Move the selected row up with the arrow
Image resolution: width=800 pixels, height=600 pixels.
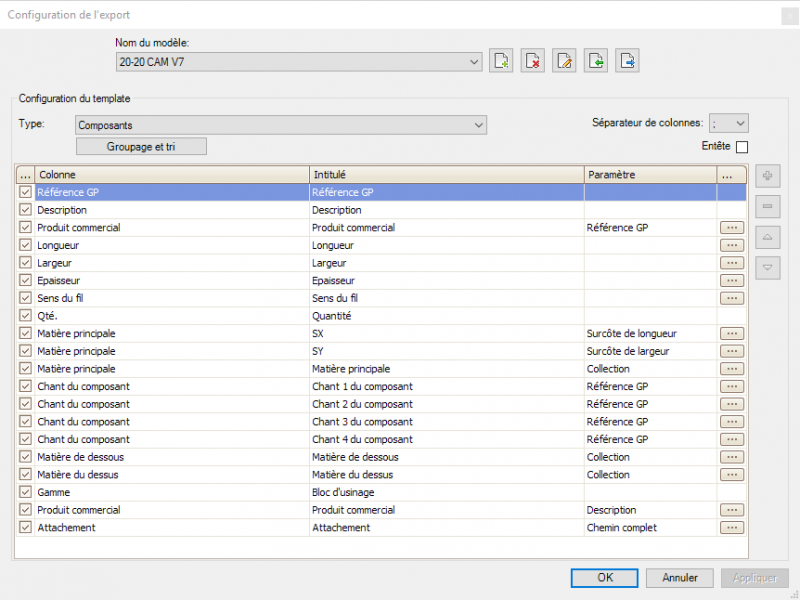coord(767,237)
